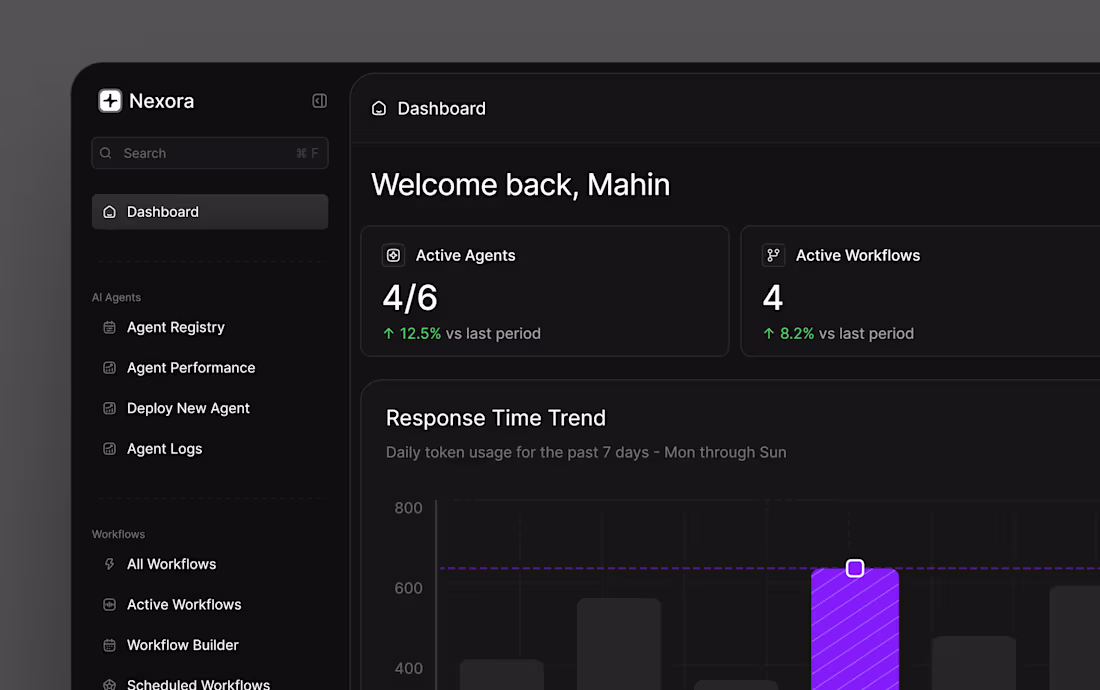Click the Agent Logs icon in sidebar
Screen dimensions: 1100x690
click(x=108, y=448)
